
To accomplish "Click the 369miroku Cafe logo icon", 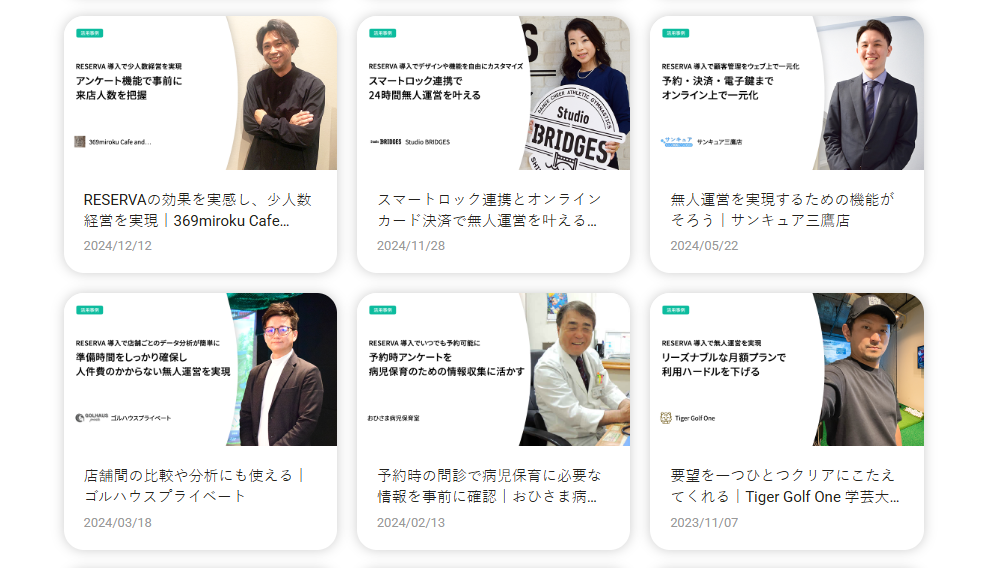I will [x=80, y=141].
